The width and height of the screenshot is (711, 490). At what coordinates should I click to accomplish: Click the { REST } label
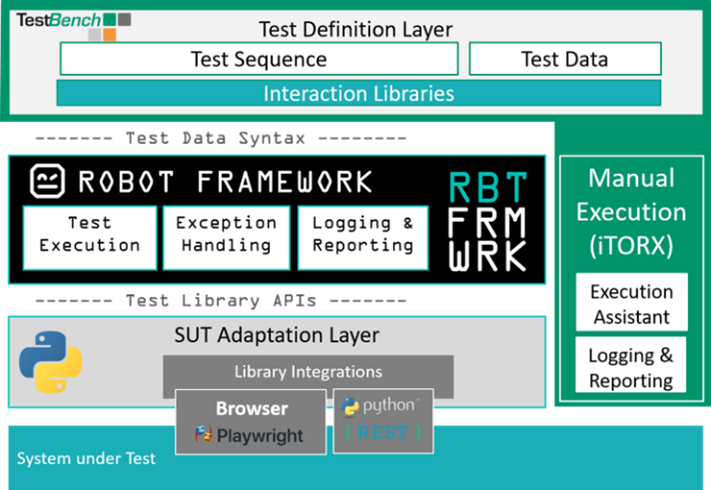pyautogui.click(x=383, y=432)
